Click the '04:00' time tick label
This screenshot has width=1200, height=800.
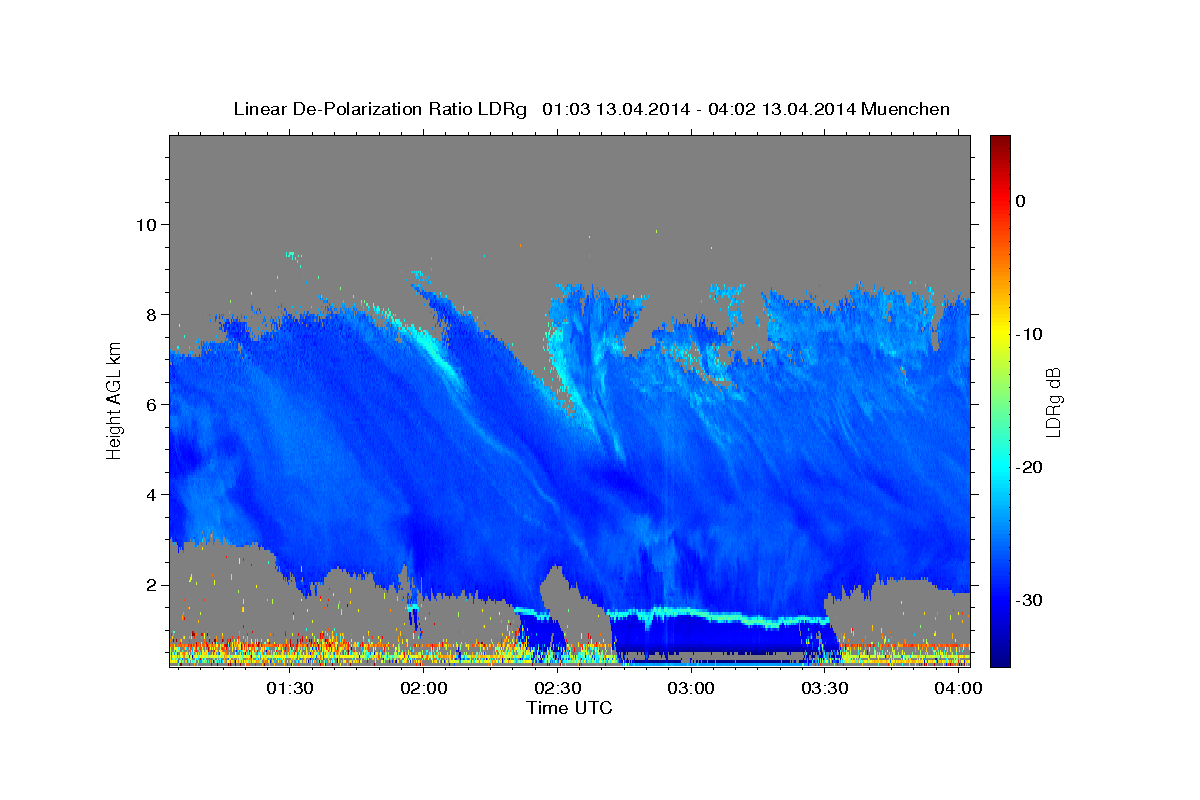pyautogui.click(x=958, y=688)
